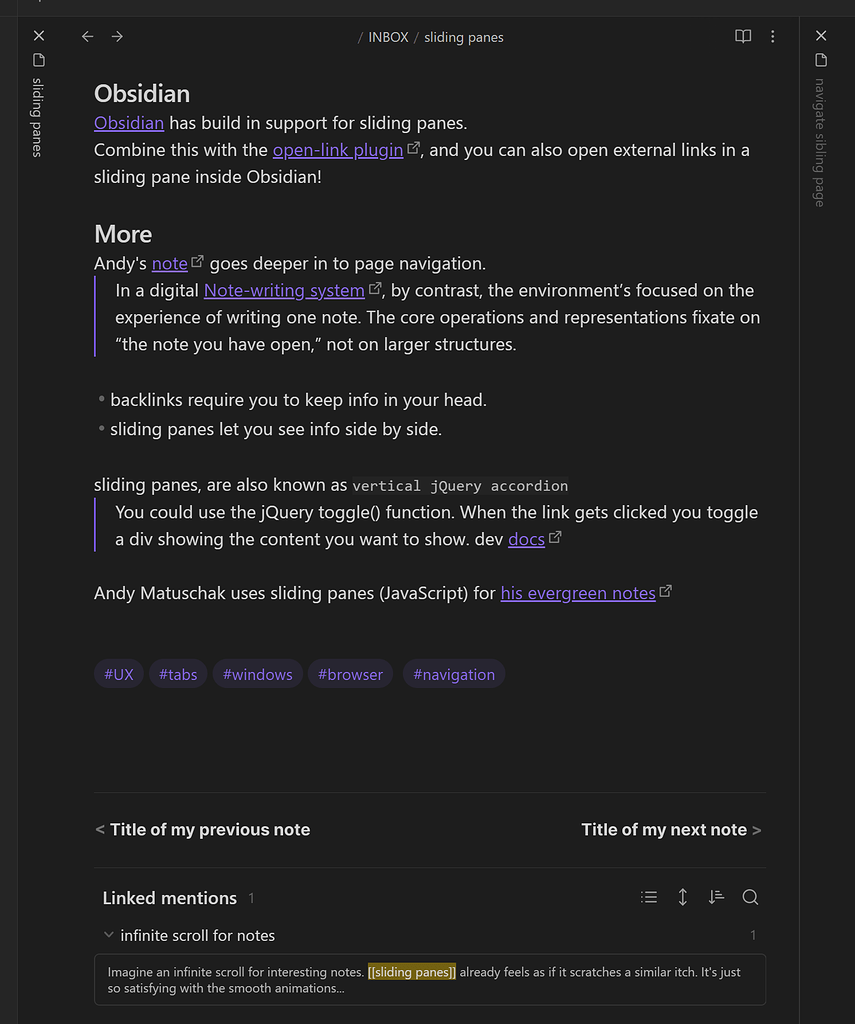Image resolution: width=855 pixels, height=1024 pixels.
Task: Open the INBOX breadcrumb folder
Action: [x=388, y=36]
